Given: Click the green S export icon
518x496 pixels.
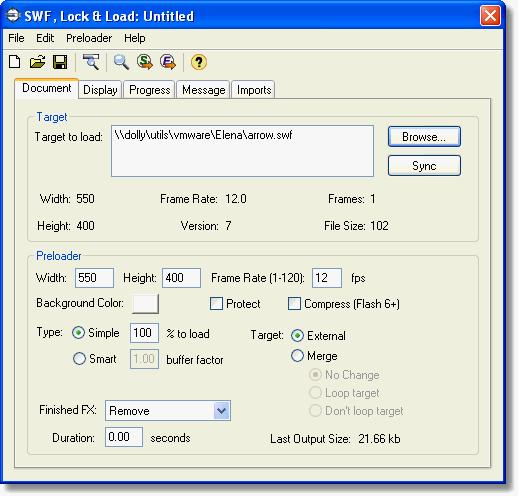Looking at the screenshot, I should (145, 62).
